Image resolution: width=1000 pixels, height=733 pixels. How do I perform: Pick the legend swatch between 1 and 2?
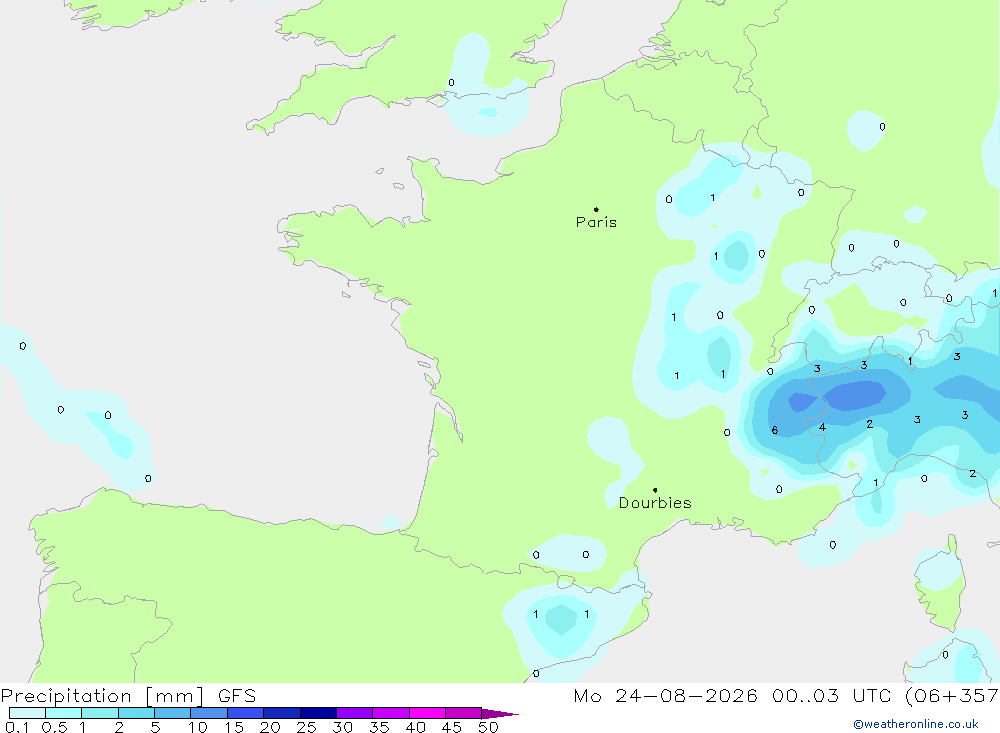(100, 713)
